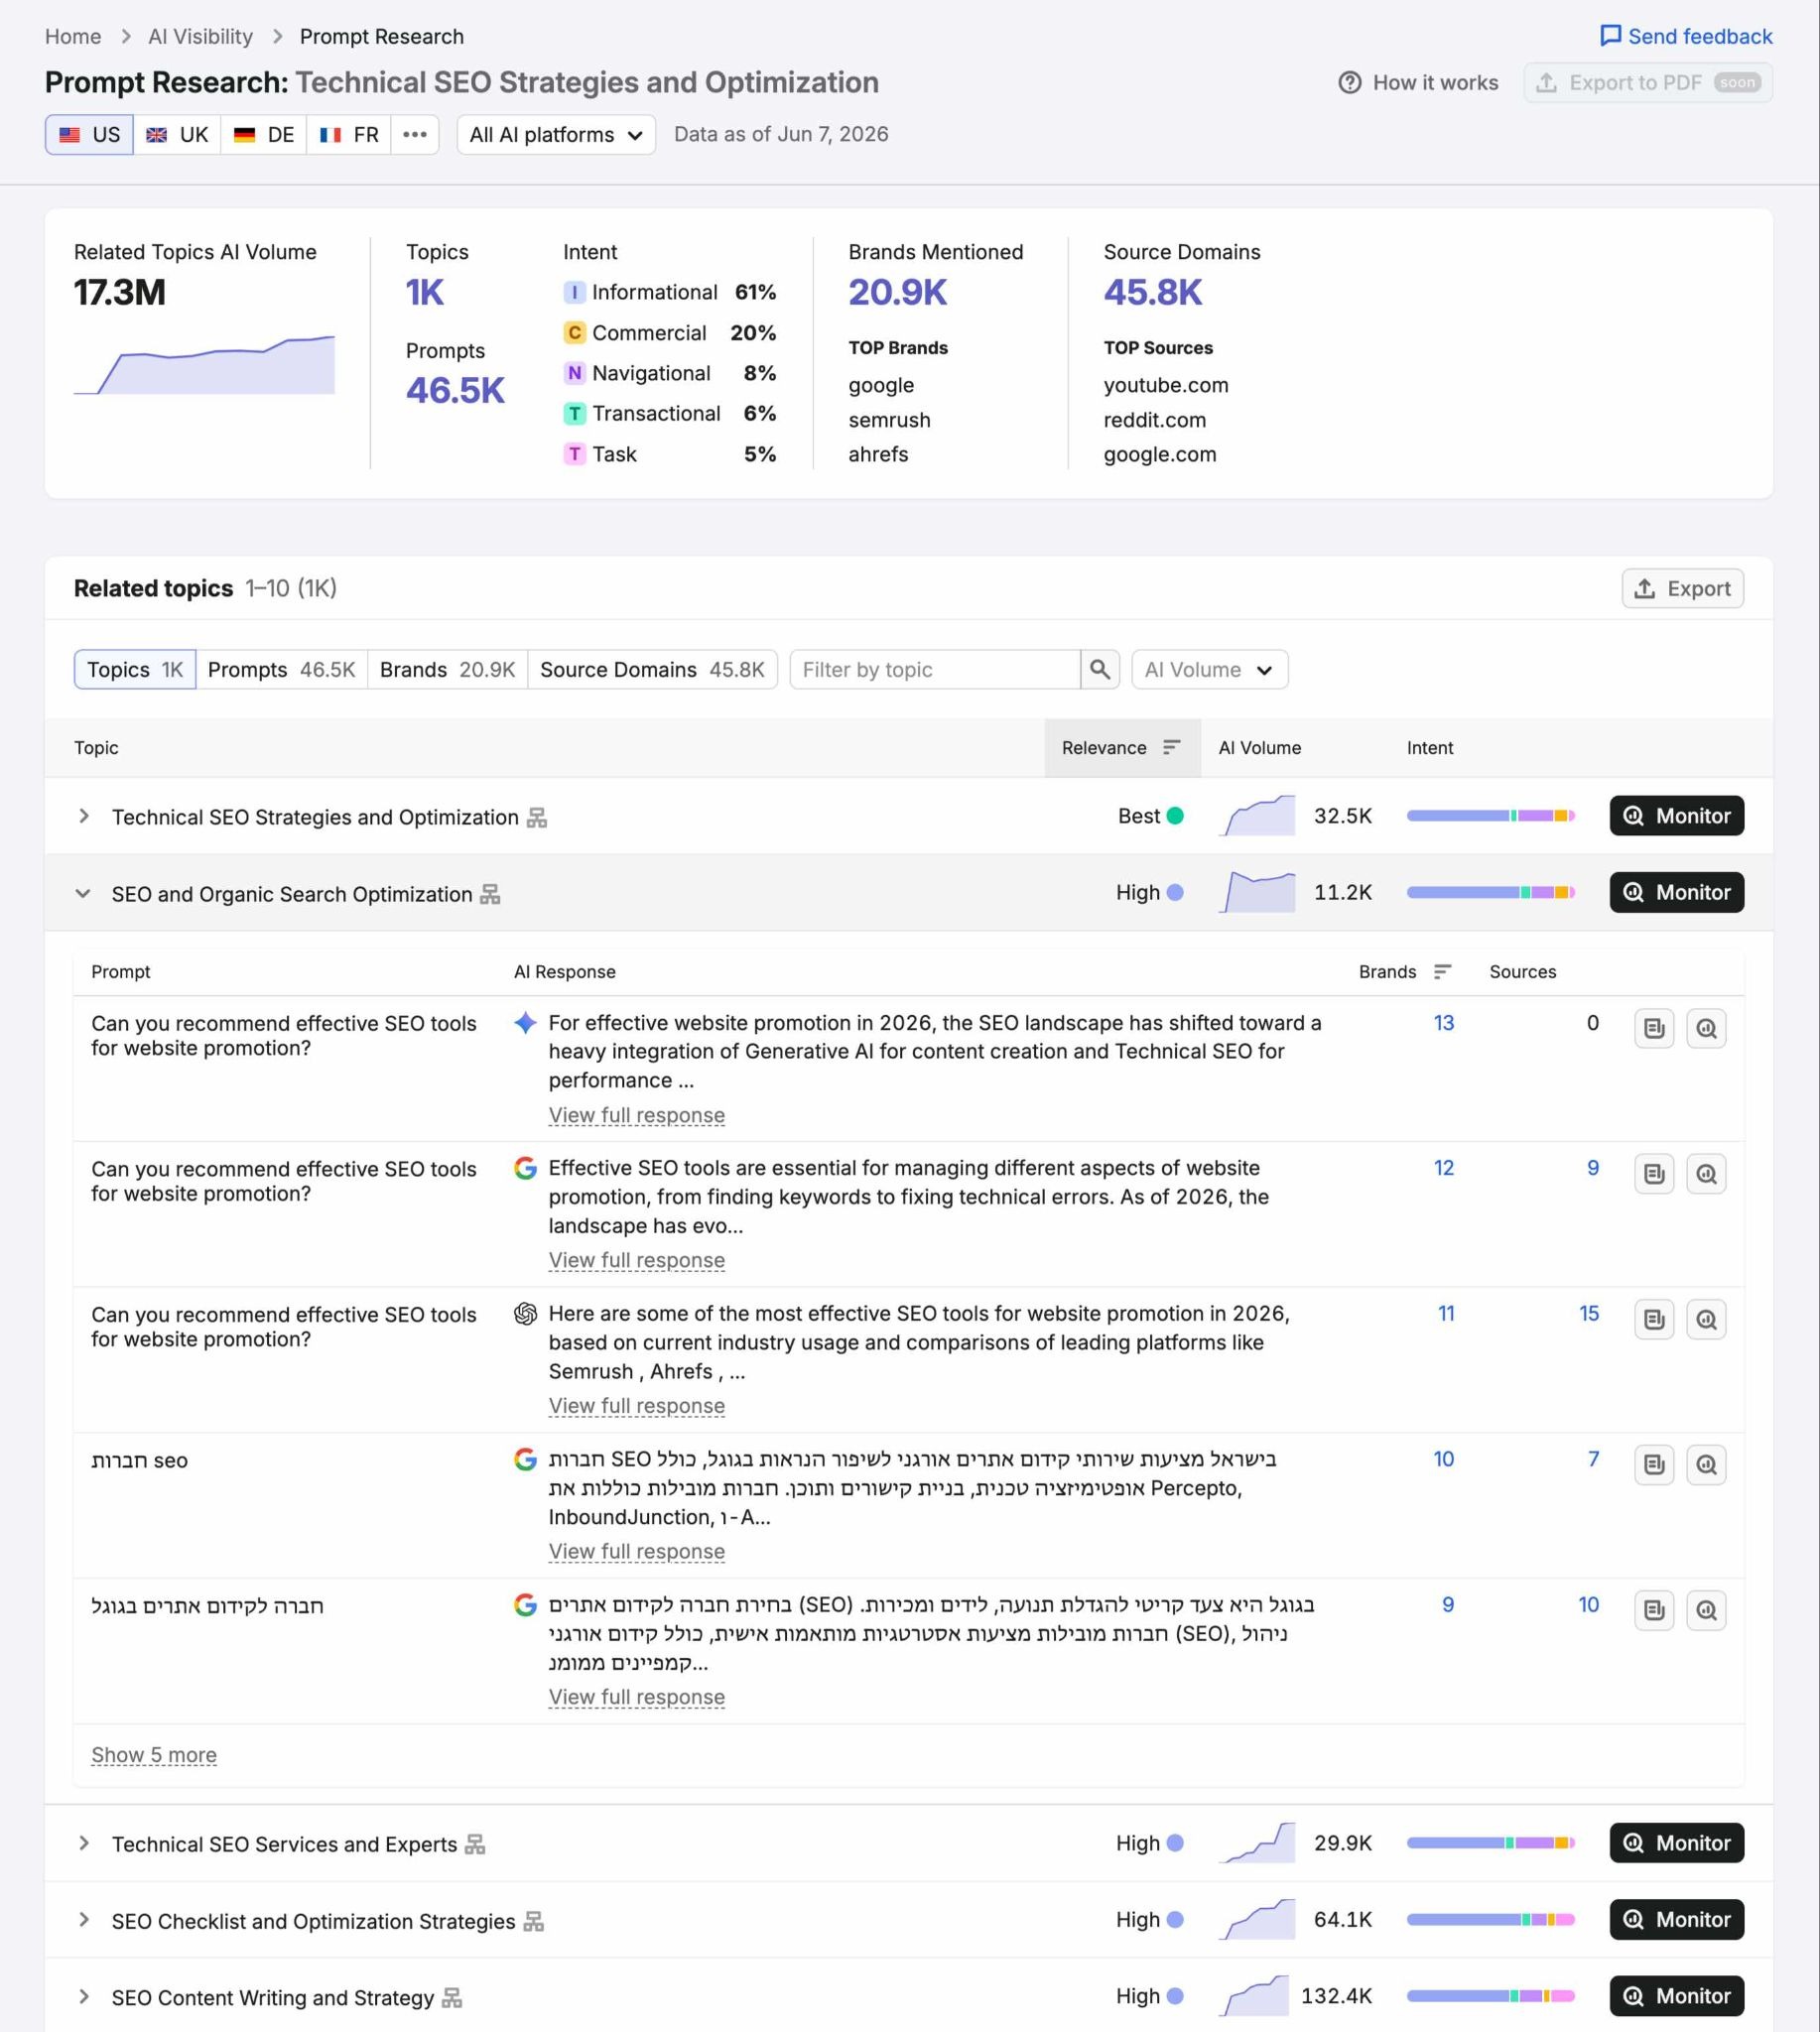Click the Relevance column header
Viewport: 1820px width, 2032px height.
pyautogui.click(x=1122, y=747)
